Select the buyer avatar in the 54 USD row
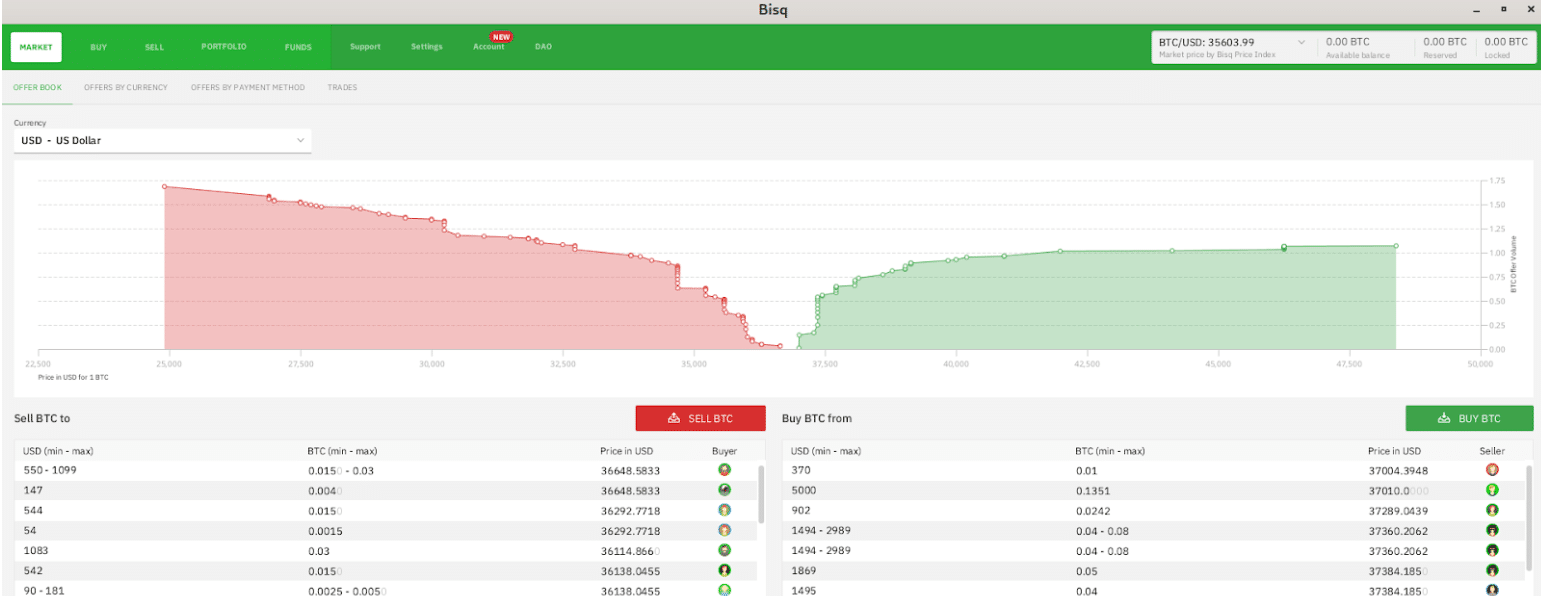1541x596 pixels. tap(724, 530)
